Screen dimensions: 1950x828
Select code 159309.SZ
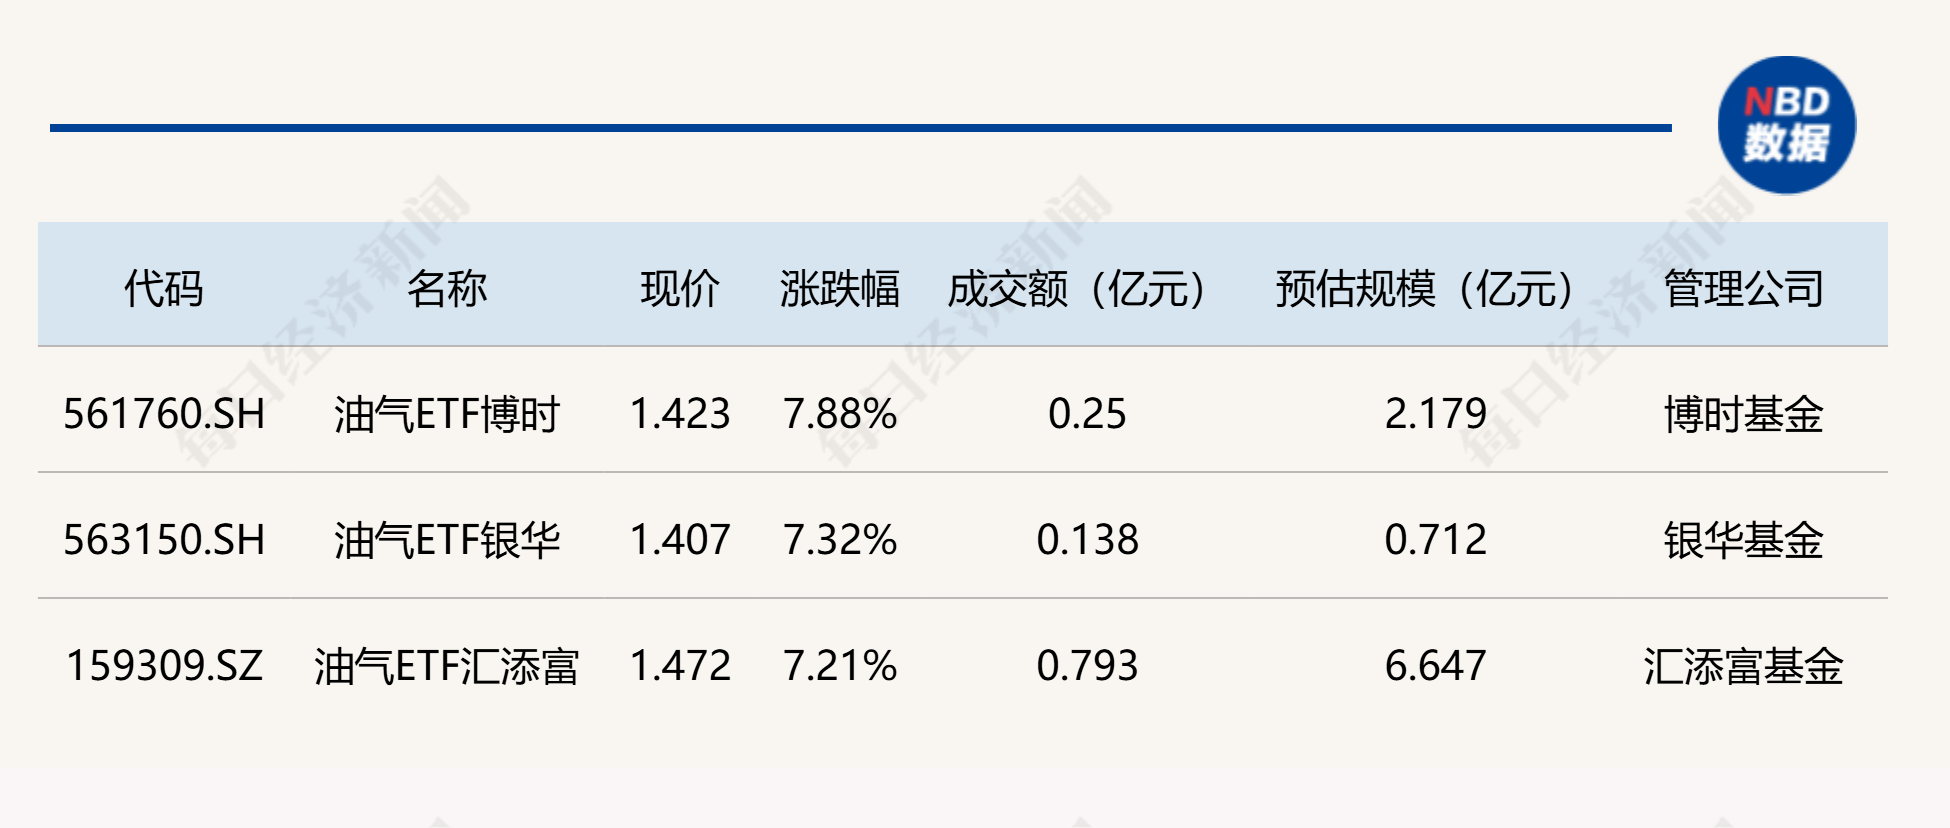point(164,666)
